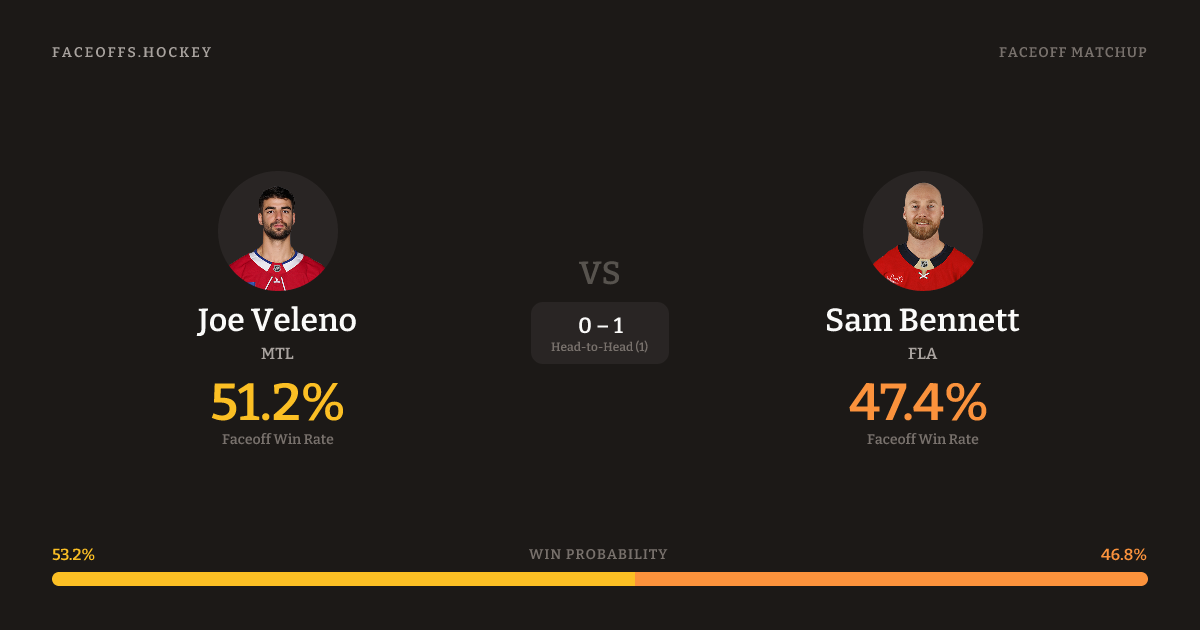The height and width of the screenshot is (630, 1200).
Task: Open Joe Veleno's player headshot
Action: pos(278,231)
